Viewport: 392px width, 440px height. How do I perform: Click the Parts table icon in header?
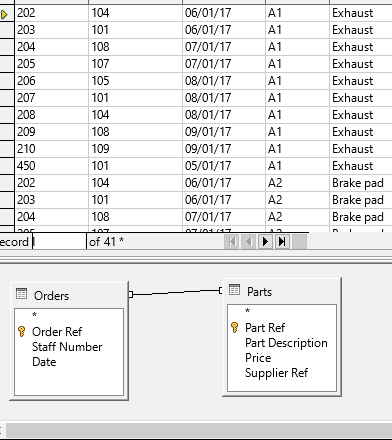234,290
